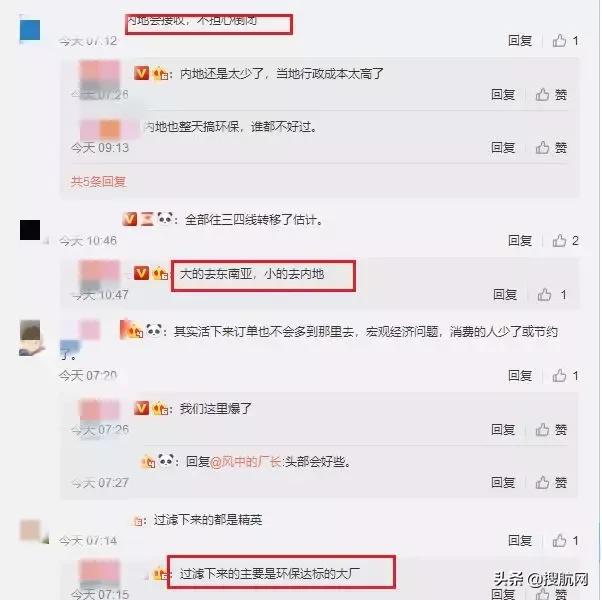Image resolution: width=602 pixels, height=600 pixels.
Task: Like the comment posted at 07:20
Action: click(x=565, y=375)
